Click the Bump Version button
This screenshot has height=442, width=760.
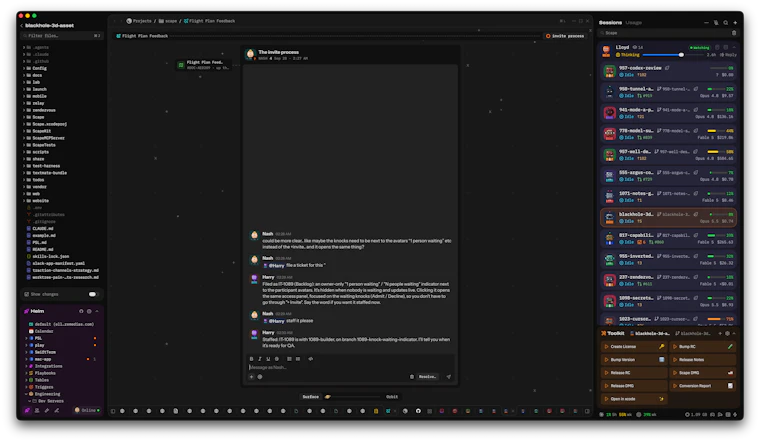pos(634,360)
